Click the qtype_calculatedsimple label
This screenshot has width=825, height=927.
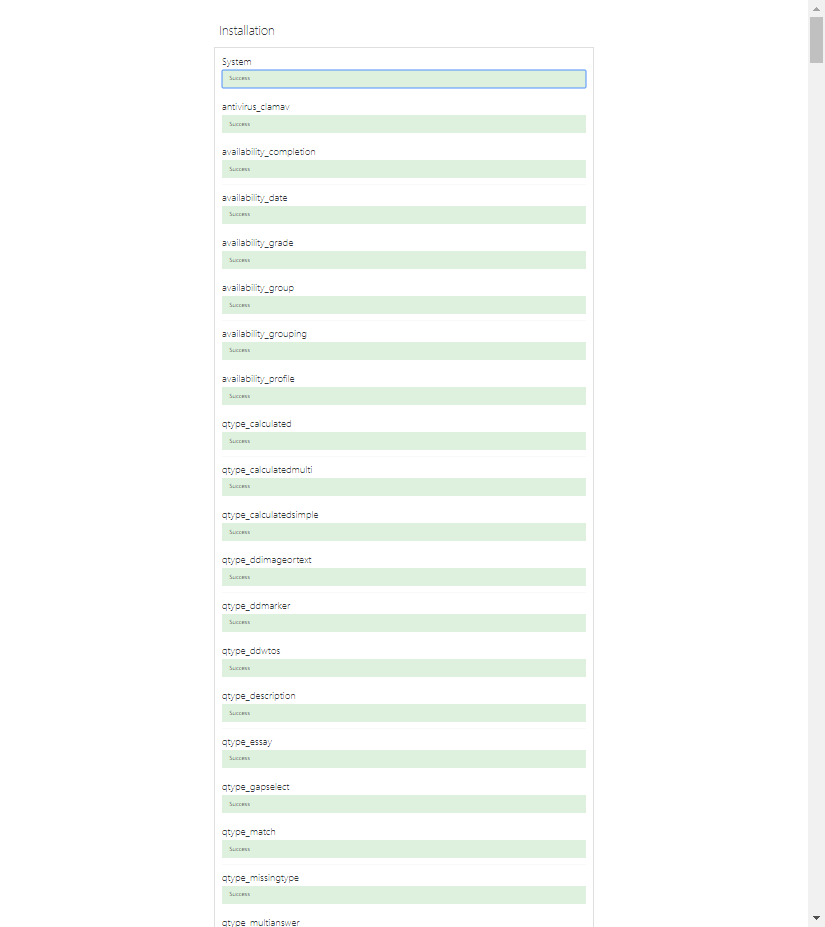point(270,515)
